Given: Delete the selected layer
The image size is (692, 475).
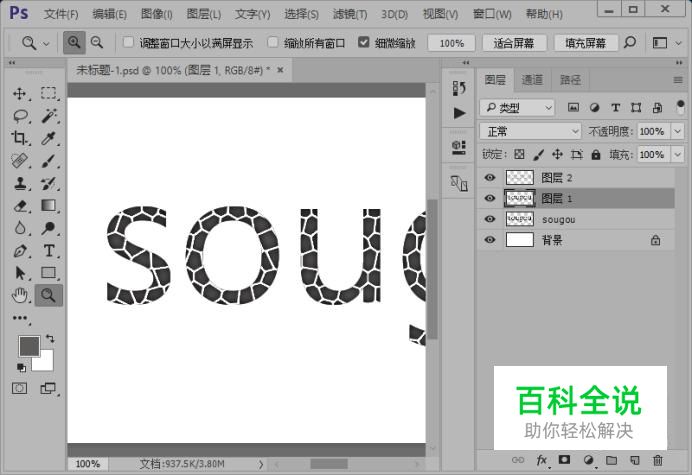Looking at the screenshot, I should pos(658,460).
